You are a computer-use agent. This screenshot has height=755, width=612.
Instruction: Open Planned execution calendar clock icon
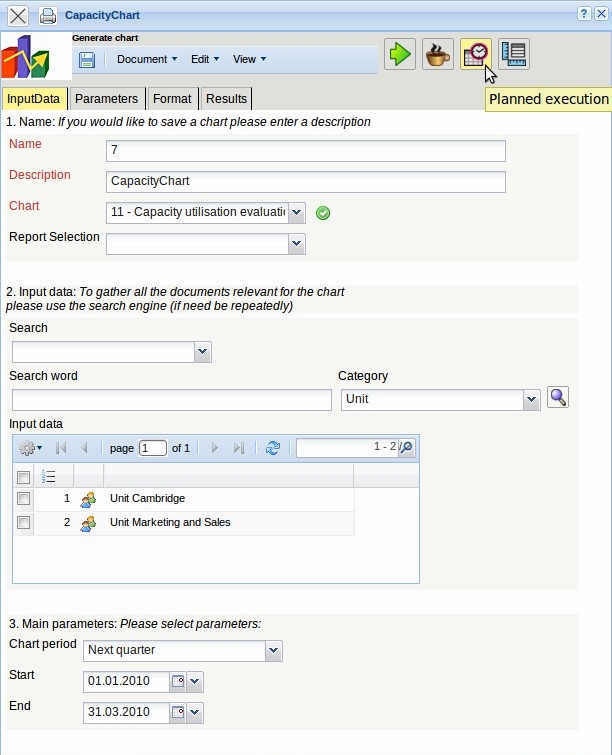[476, 54]
